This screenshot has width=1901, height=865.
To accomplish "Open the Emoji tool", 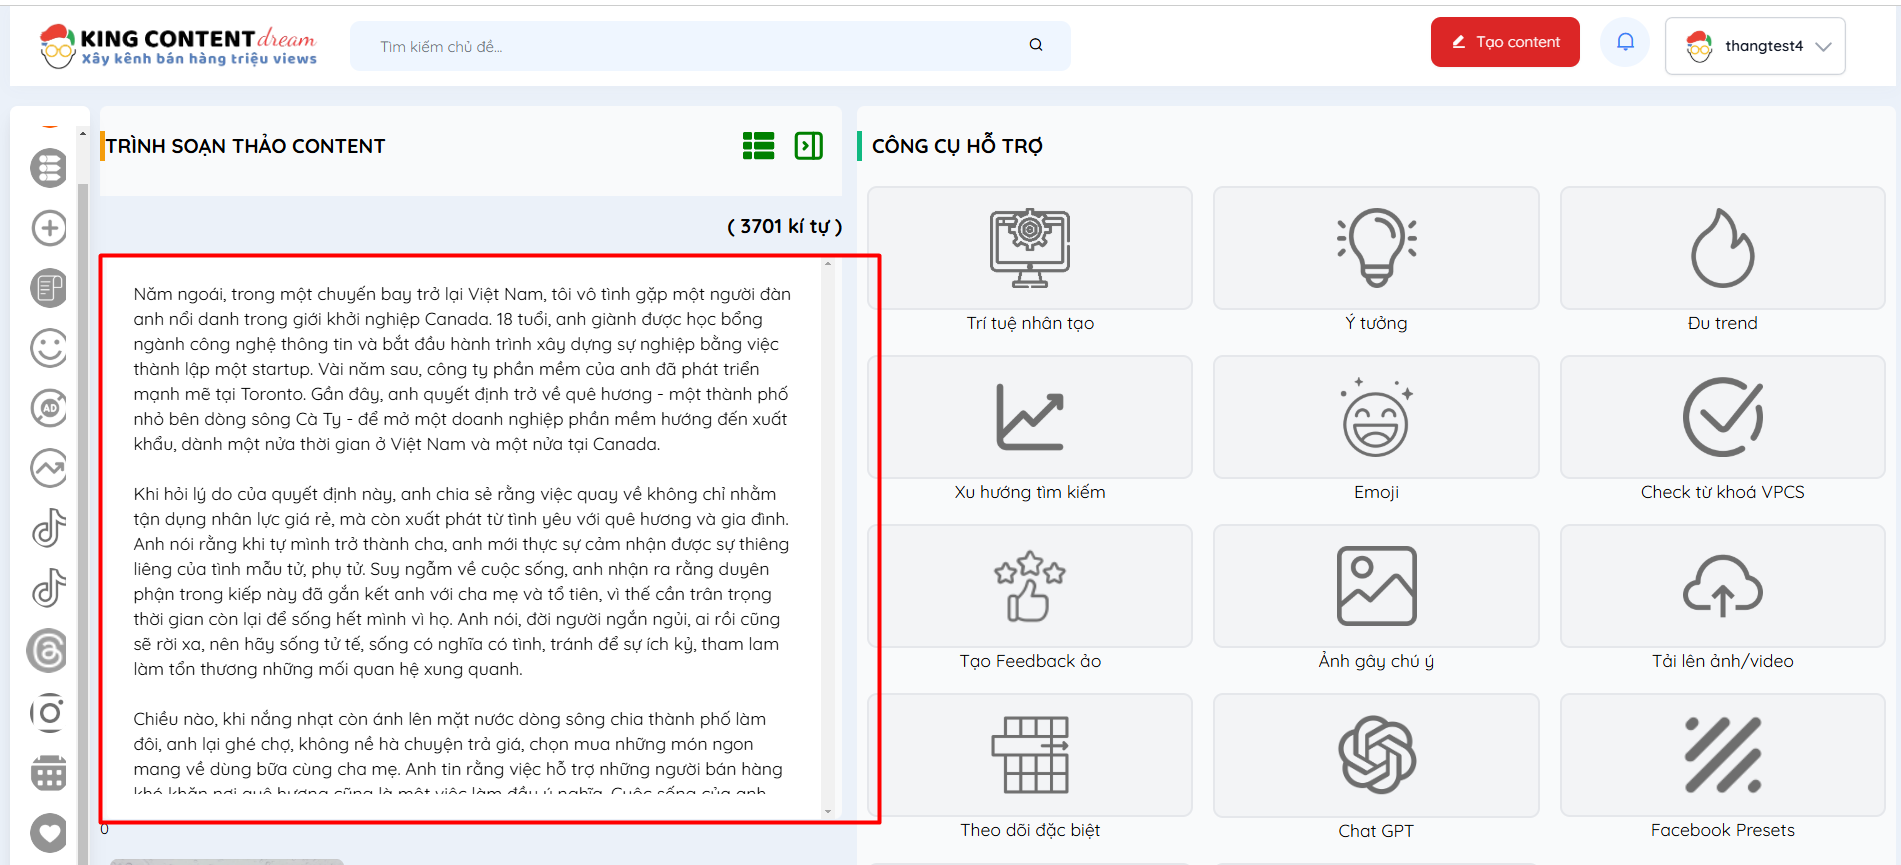I will coord(1375,418).
